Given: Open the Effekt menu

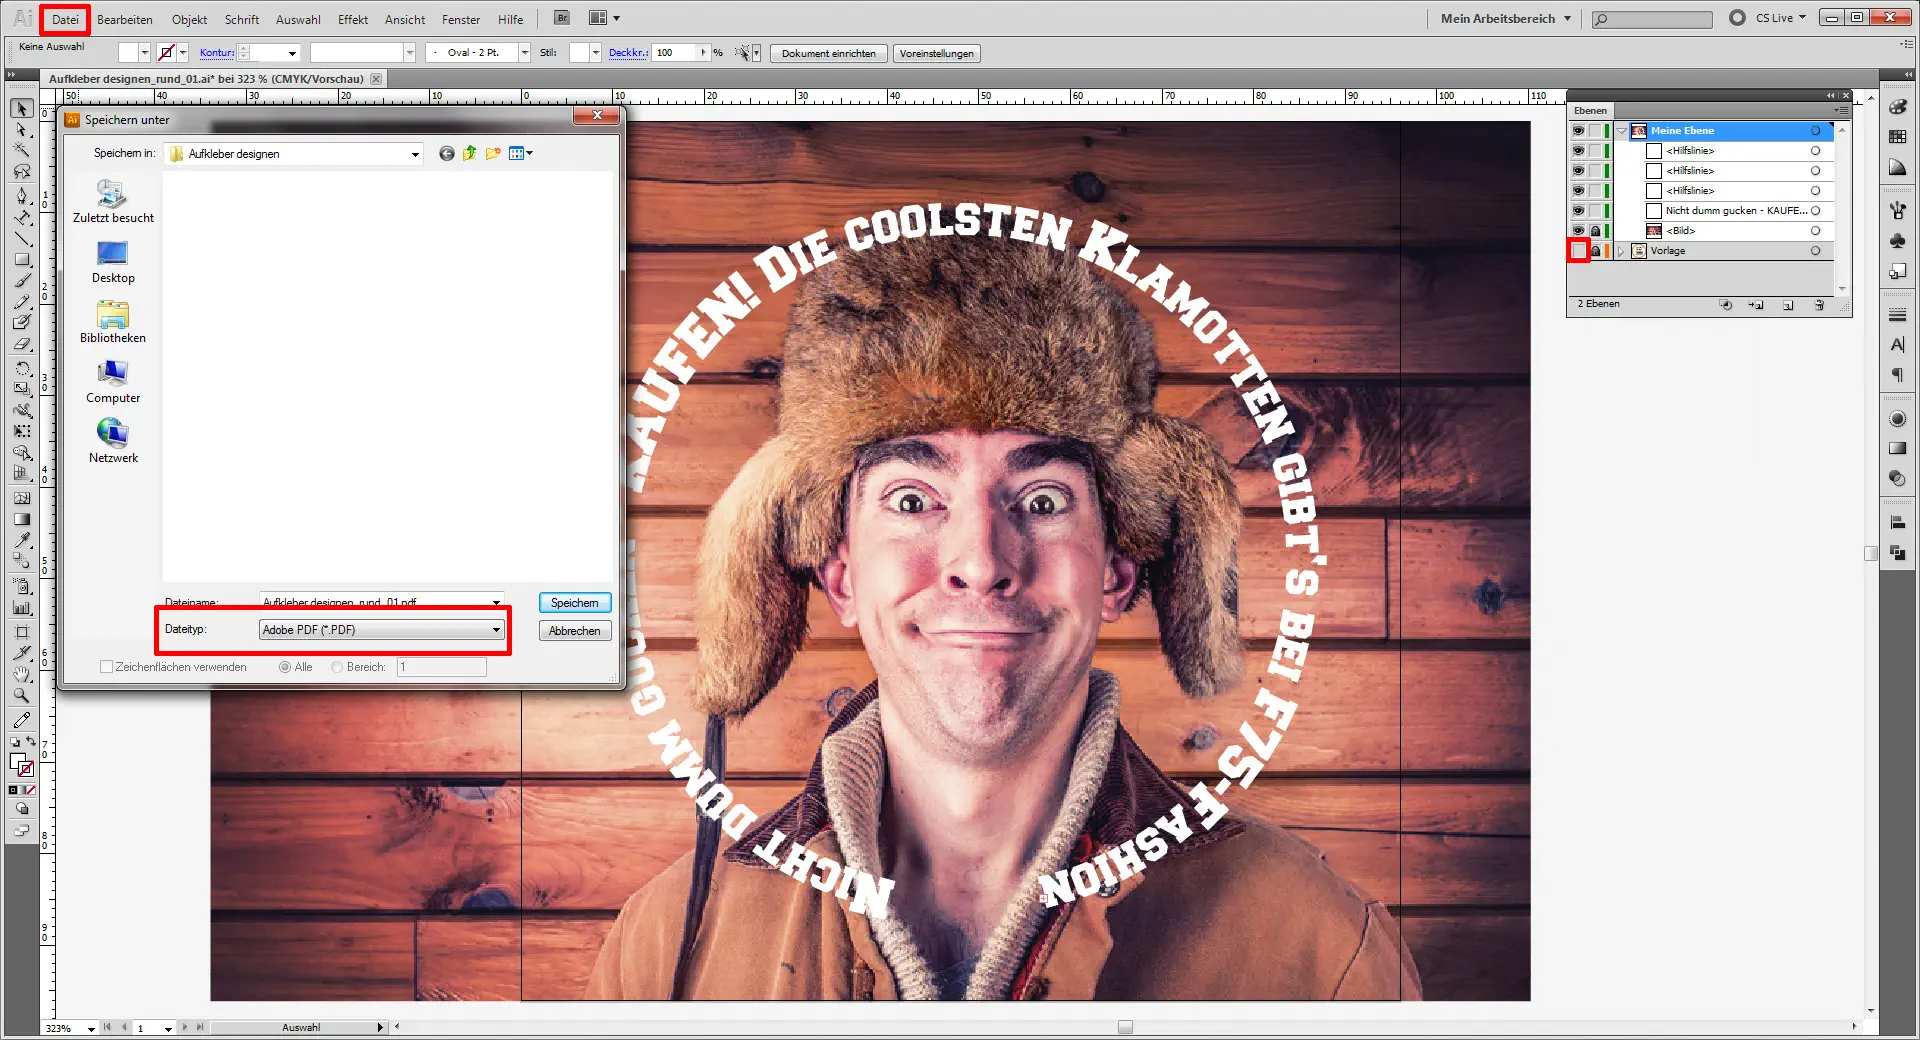Looking at the screenshot, I should (x=352, y=19).
